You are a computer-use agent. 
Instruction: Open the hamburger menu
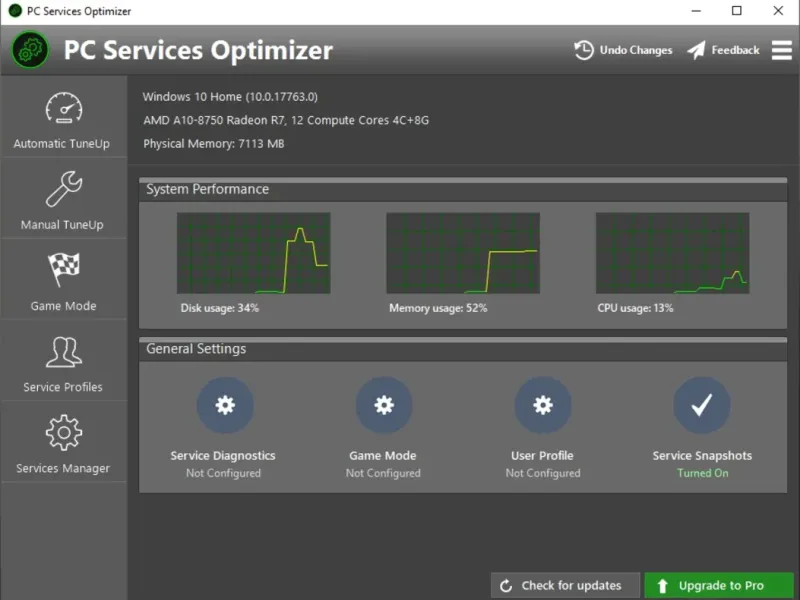[782, 50]
